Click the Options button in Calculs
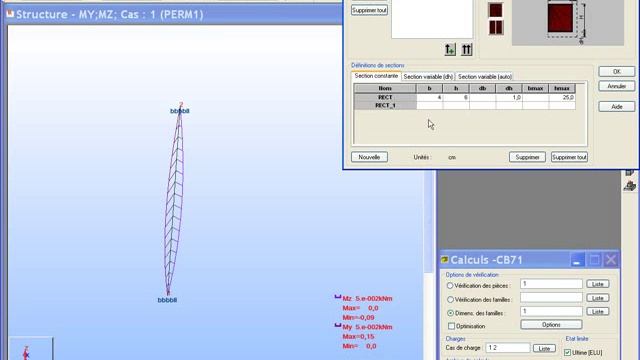 551,325
